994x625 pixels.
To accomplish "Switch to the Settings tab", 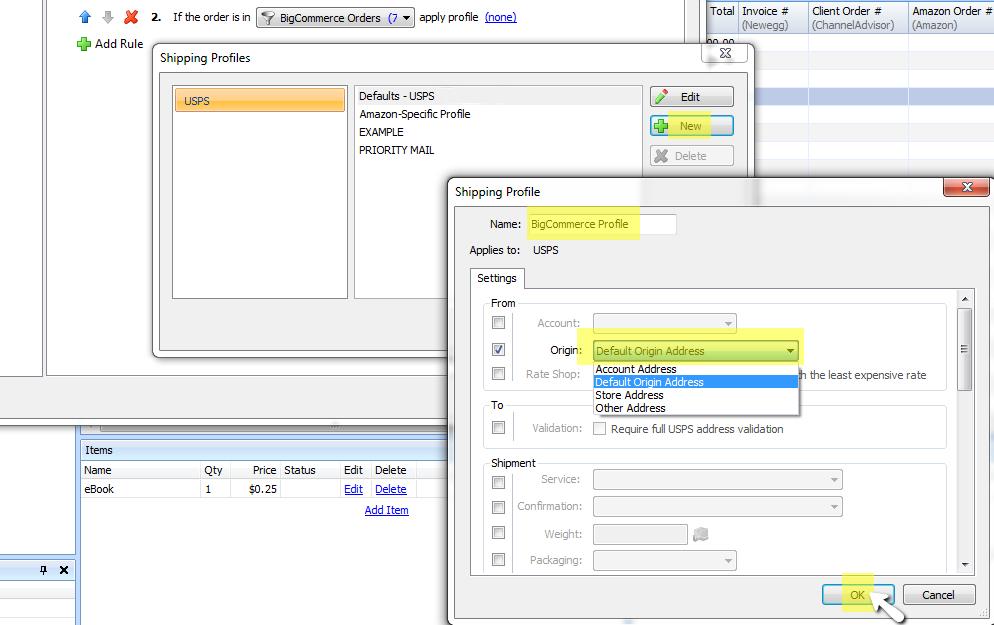I will [x=496, y=278].
